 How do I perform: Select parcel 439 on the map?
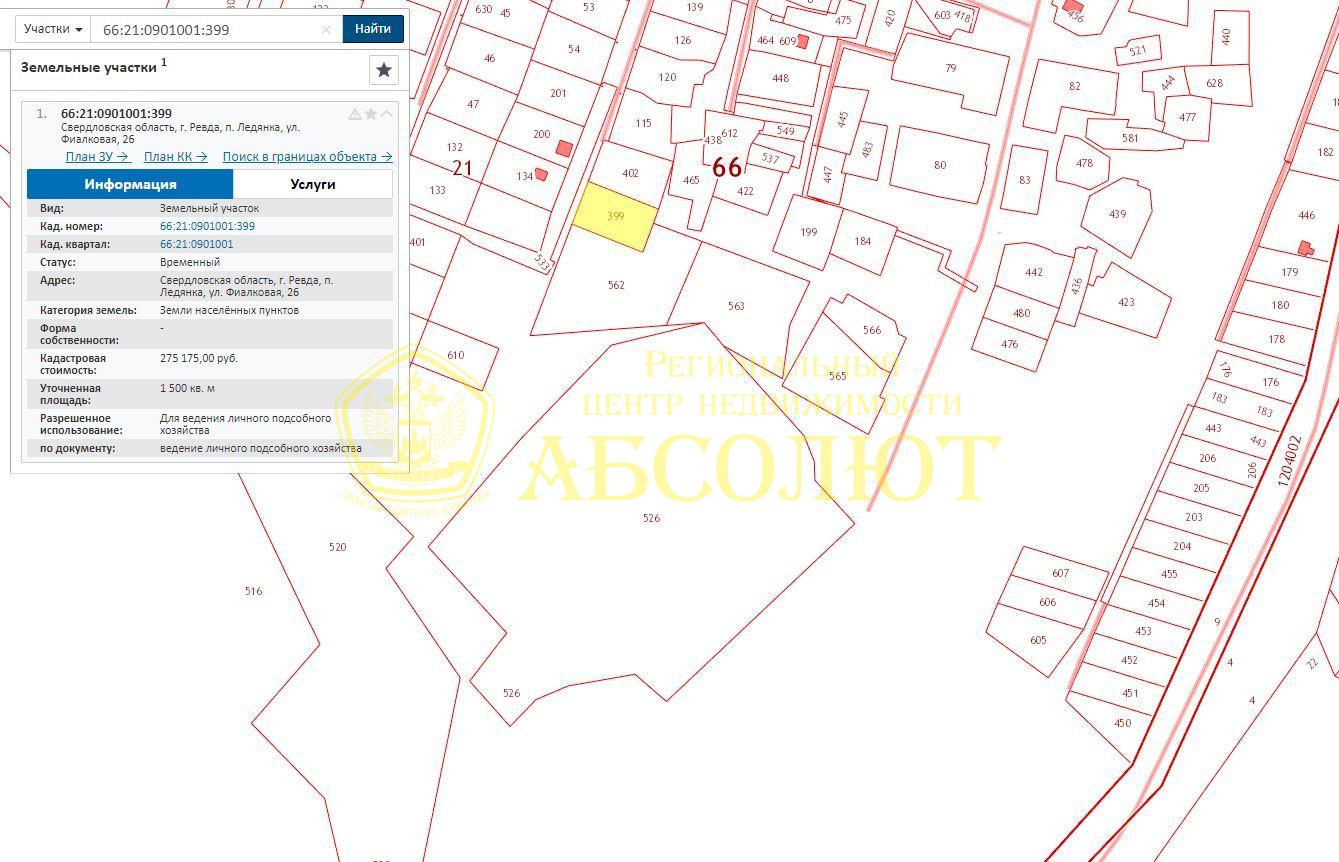click(x=1117, y=214)
